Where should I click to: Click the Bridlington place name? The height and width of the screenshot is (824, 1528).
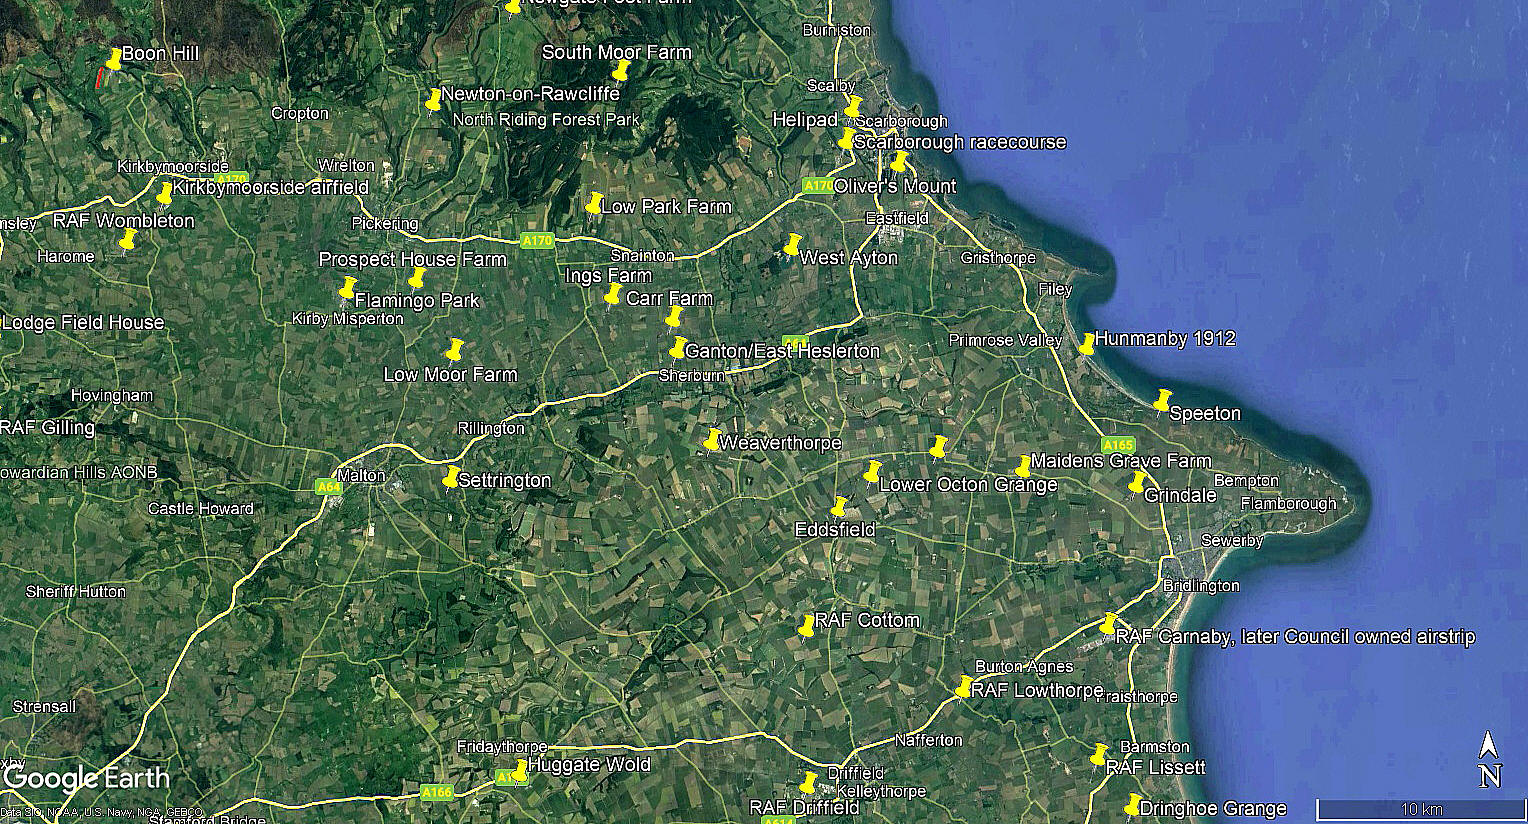coord(1201,586)
